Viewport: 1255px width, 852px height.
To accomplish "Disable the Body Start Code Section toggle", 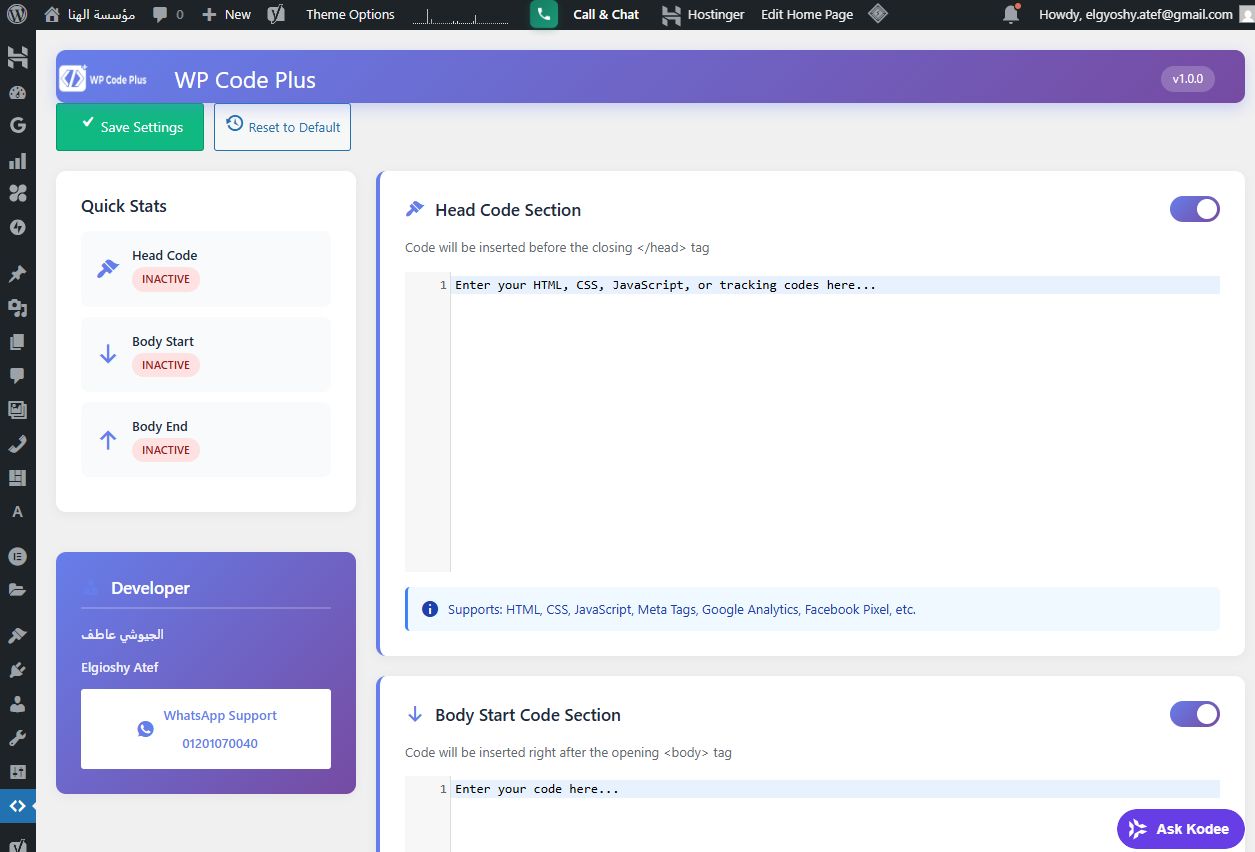I will tap(1195, 714).
